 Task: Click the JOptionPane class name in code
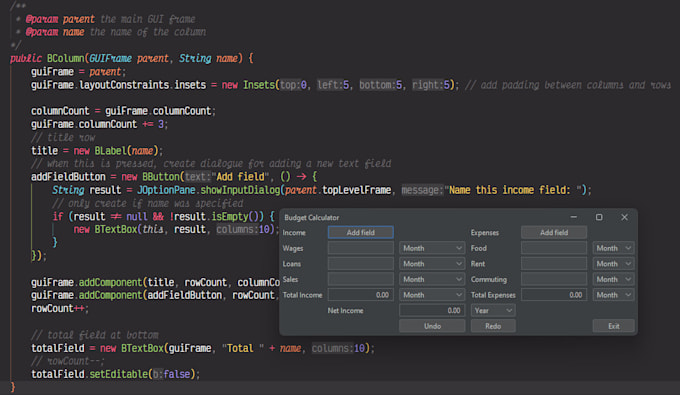166,190
